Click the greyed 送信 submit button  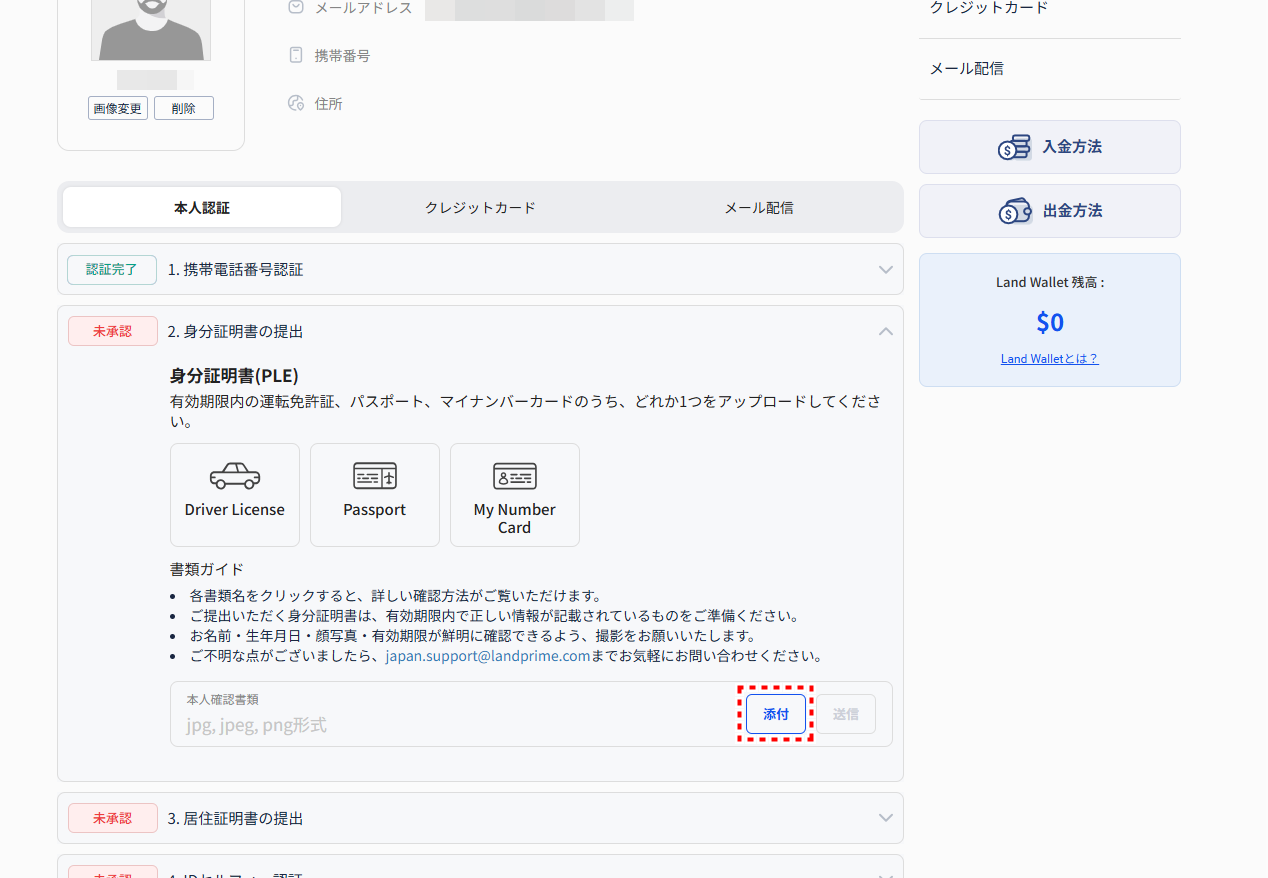pos(846,714)
